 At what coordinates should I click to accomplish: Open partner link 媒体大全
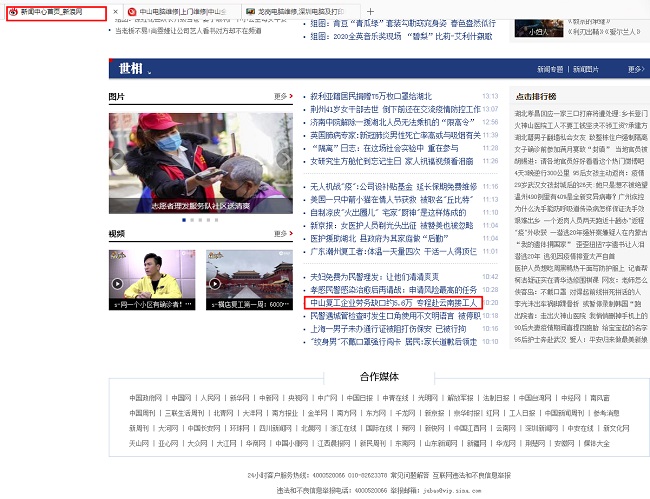pos(597,443)
